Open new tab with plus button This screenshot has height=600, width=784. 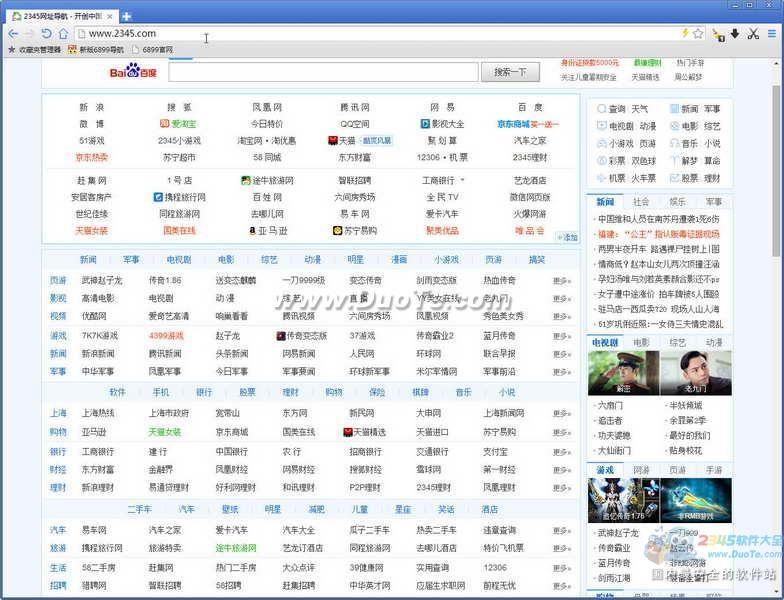(126, 16)
